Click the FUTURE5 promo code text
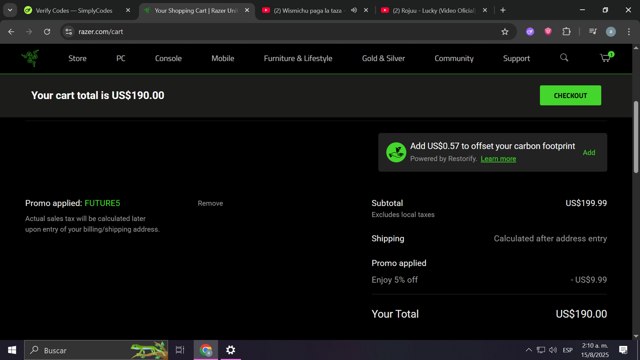640x360 pixels. 102,203
